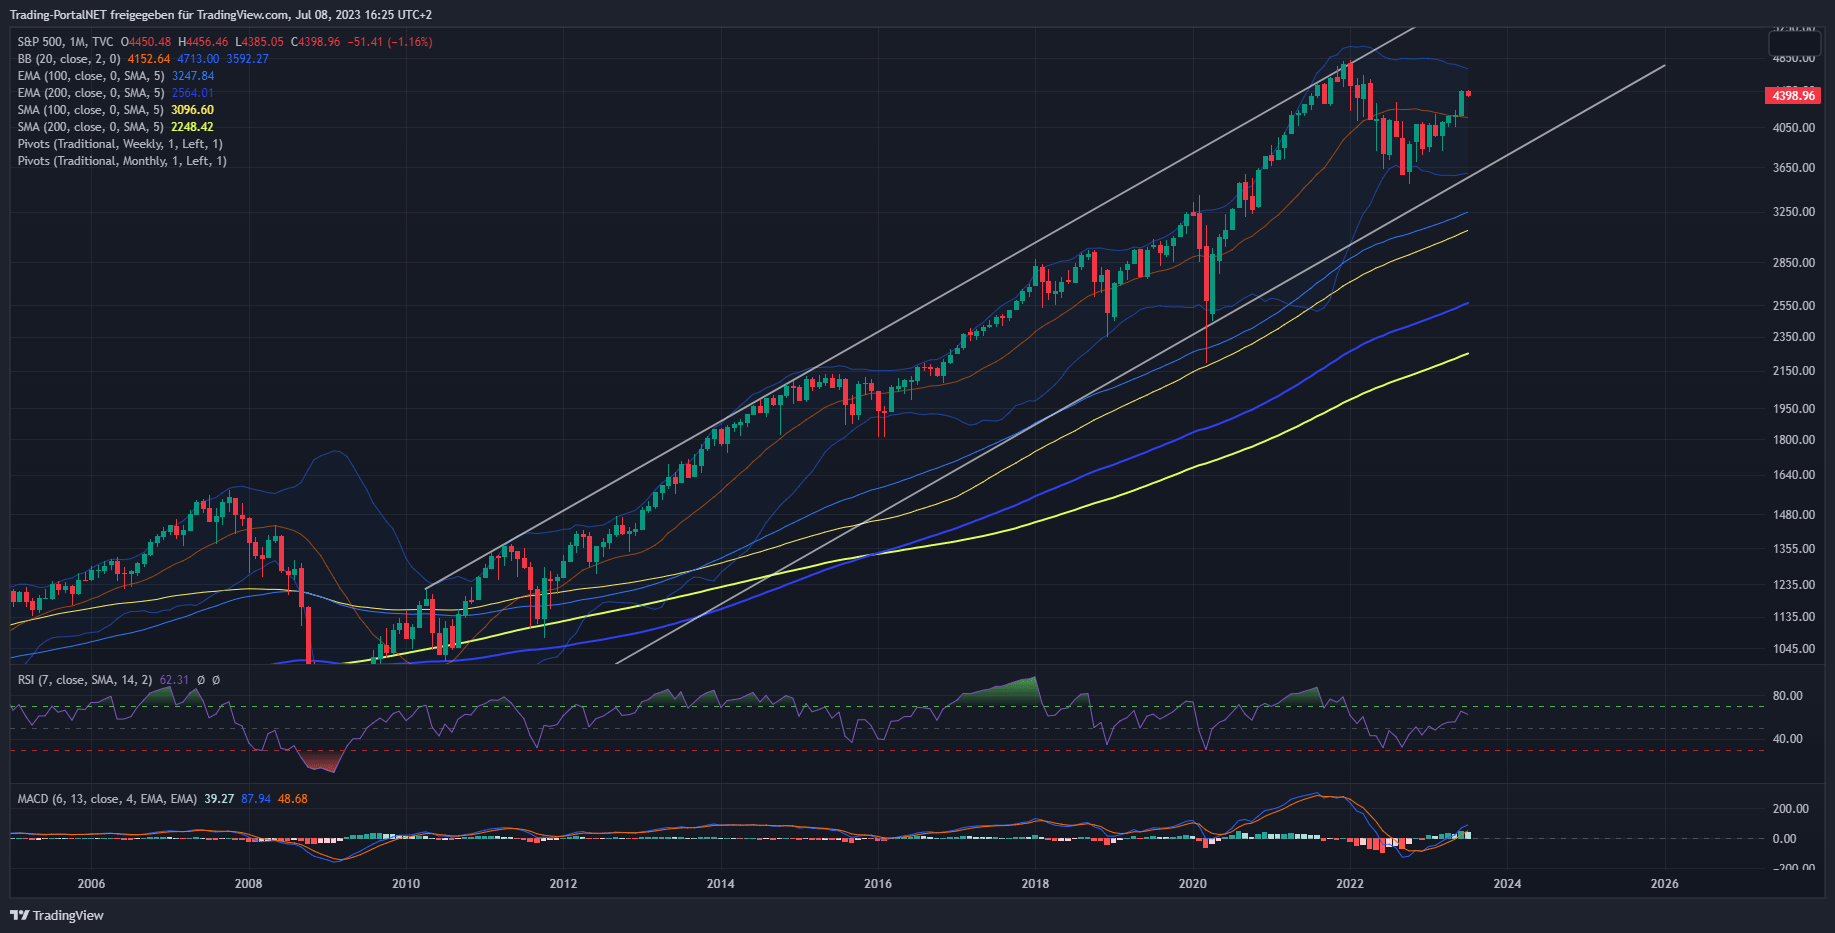Click the RSI value 62.31
The width and height of the screenshot is (1835, 933).
(174, 680)
